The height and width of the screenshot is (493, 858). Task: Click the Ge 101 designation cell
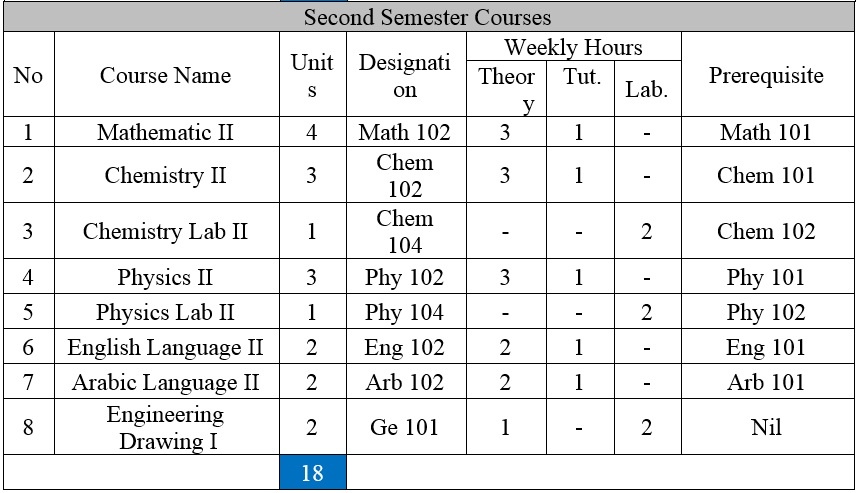click(406, 427)
